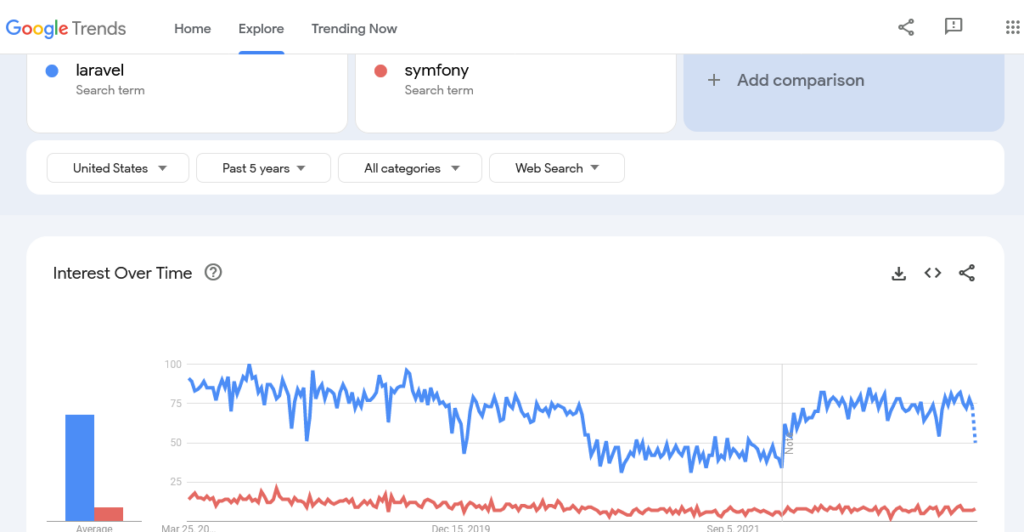Image resolution: width=1024 pixels, height=532 pixels.
Task: Expand the United States region dropdown
Action: [118, 168]
